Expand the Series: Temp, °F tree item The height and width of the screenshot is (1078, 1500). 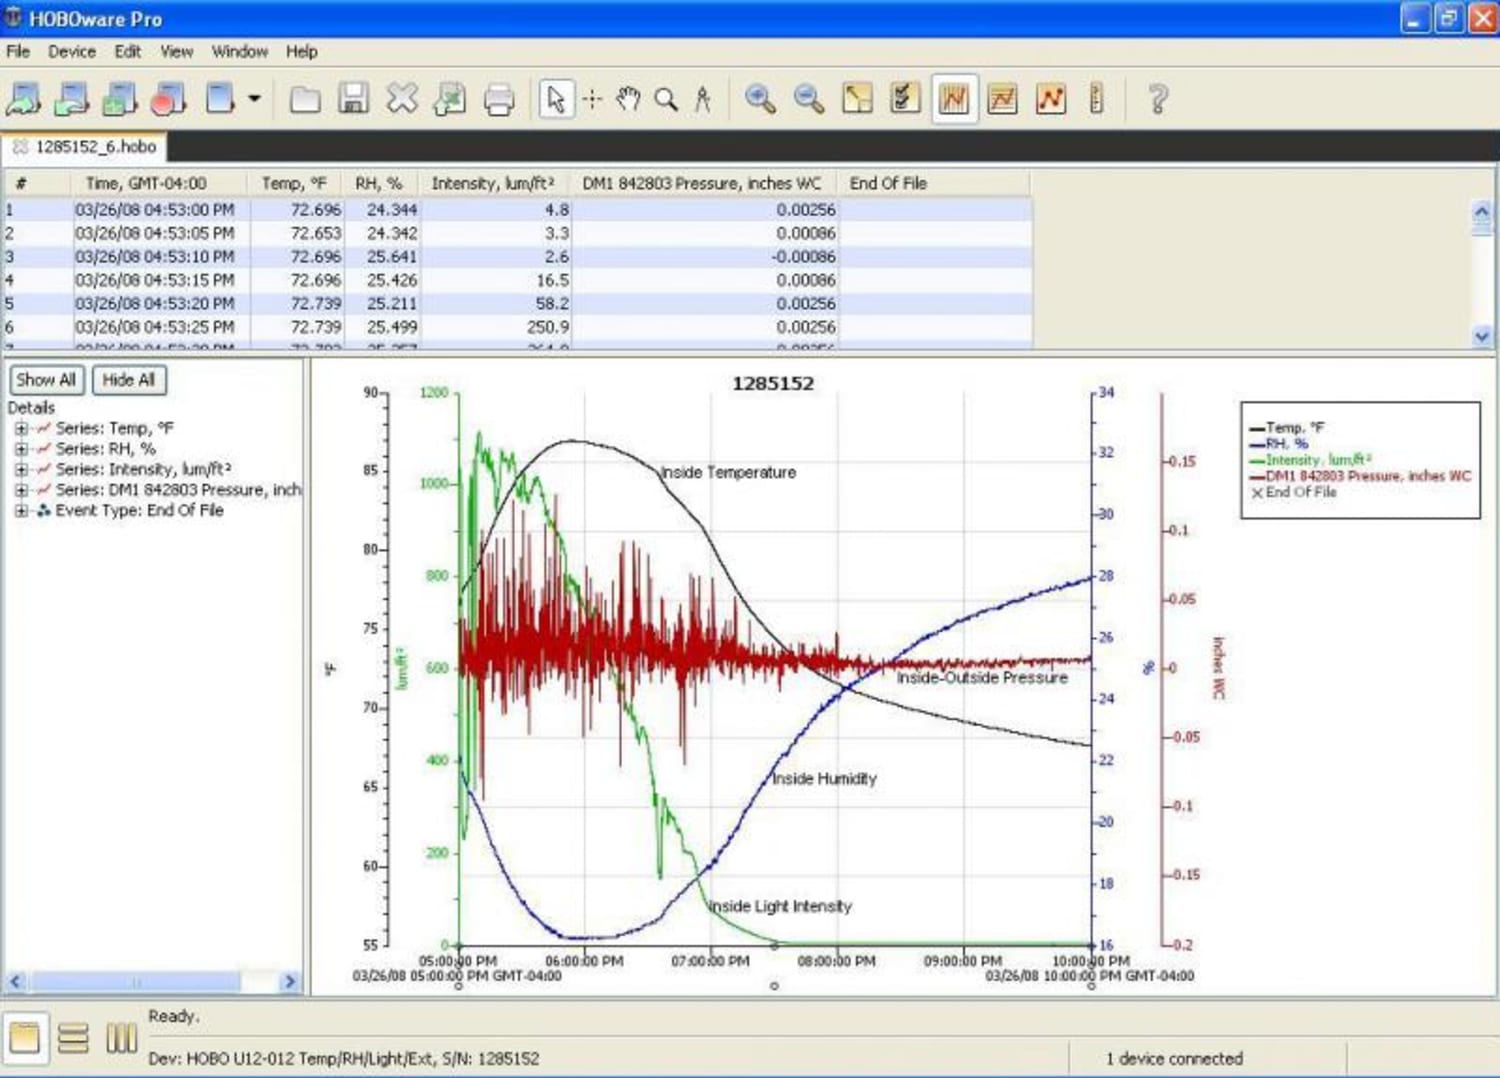(x=22, y=428)
